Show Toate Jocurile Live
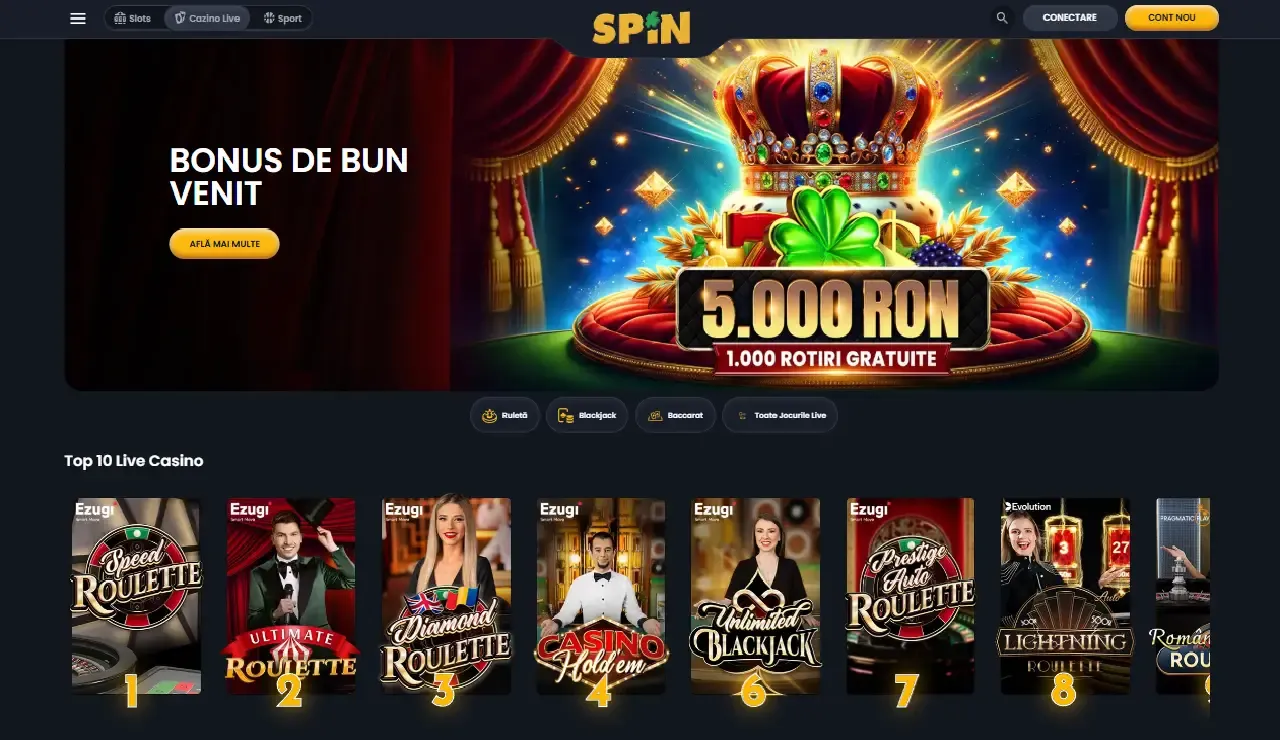1280x740 pixels. 780,415
